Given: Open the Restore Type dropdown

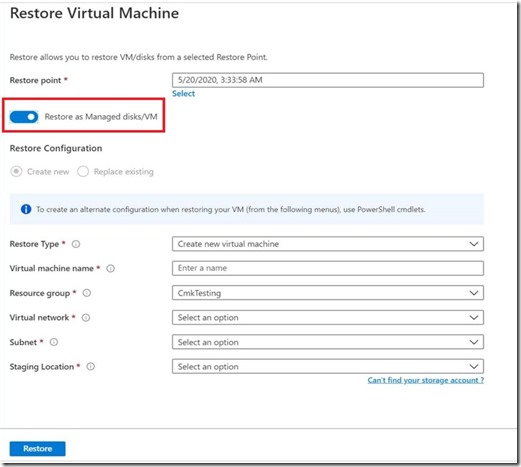Looking at the screenshot, I should tap(328, 244).
